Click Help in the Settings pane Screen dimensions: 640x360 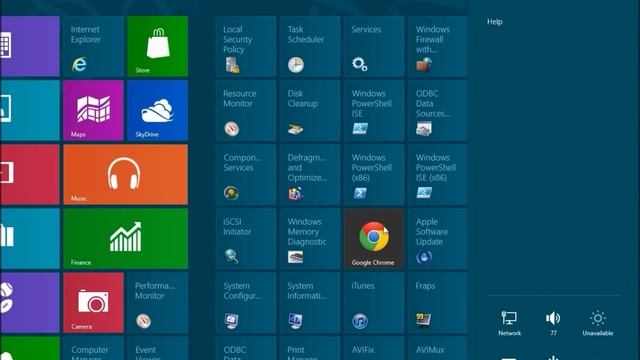coord(495,22)
